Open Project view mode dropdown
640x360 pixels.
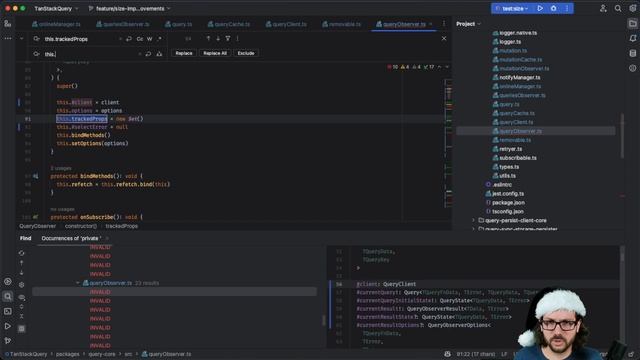pos(468,24)
